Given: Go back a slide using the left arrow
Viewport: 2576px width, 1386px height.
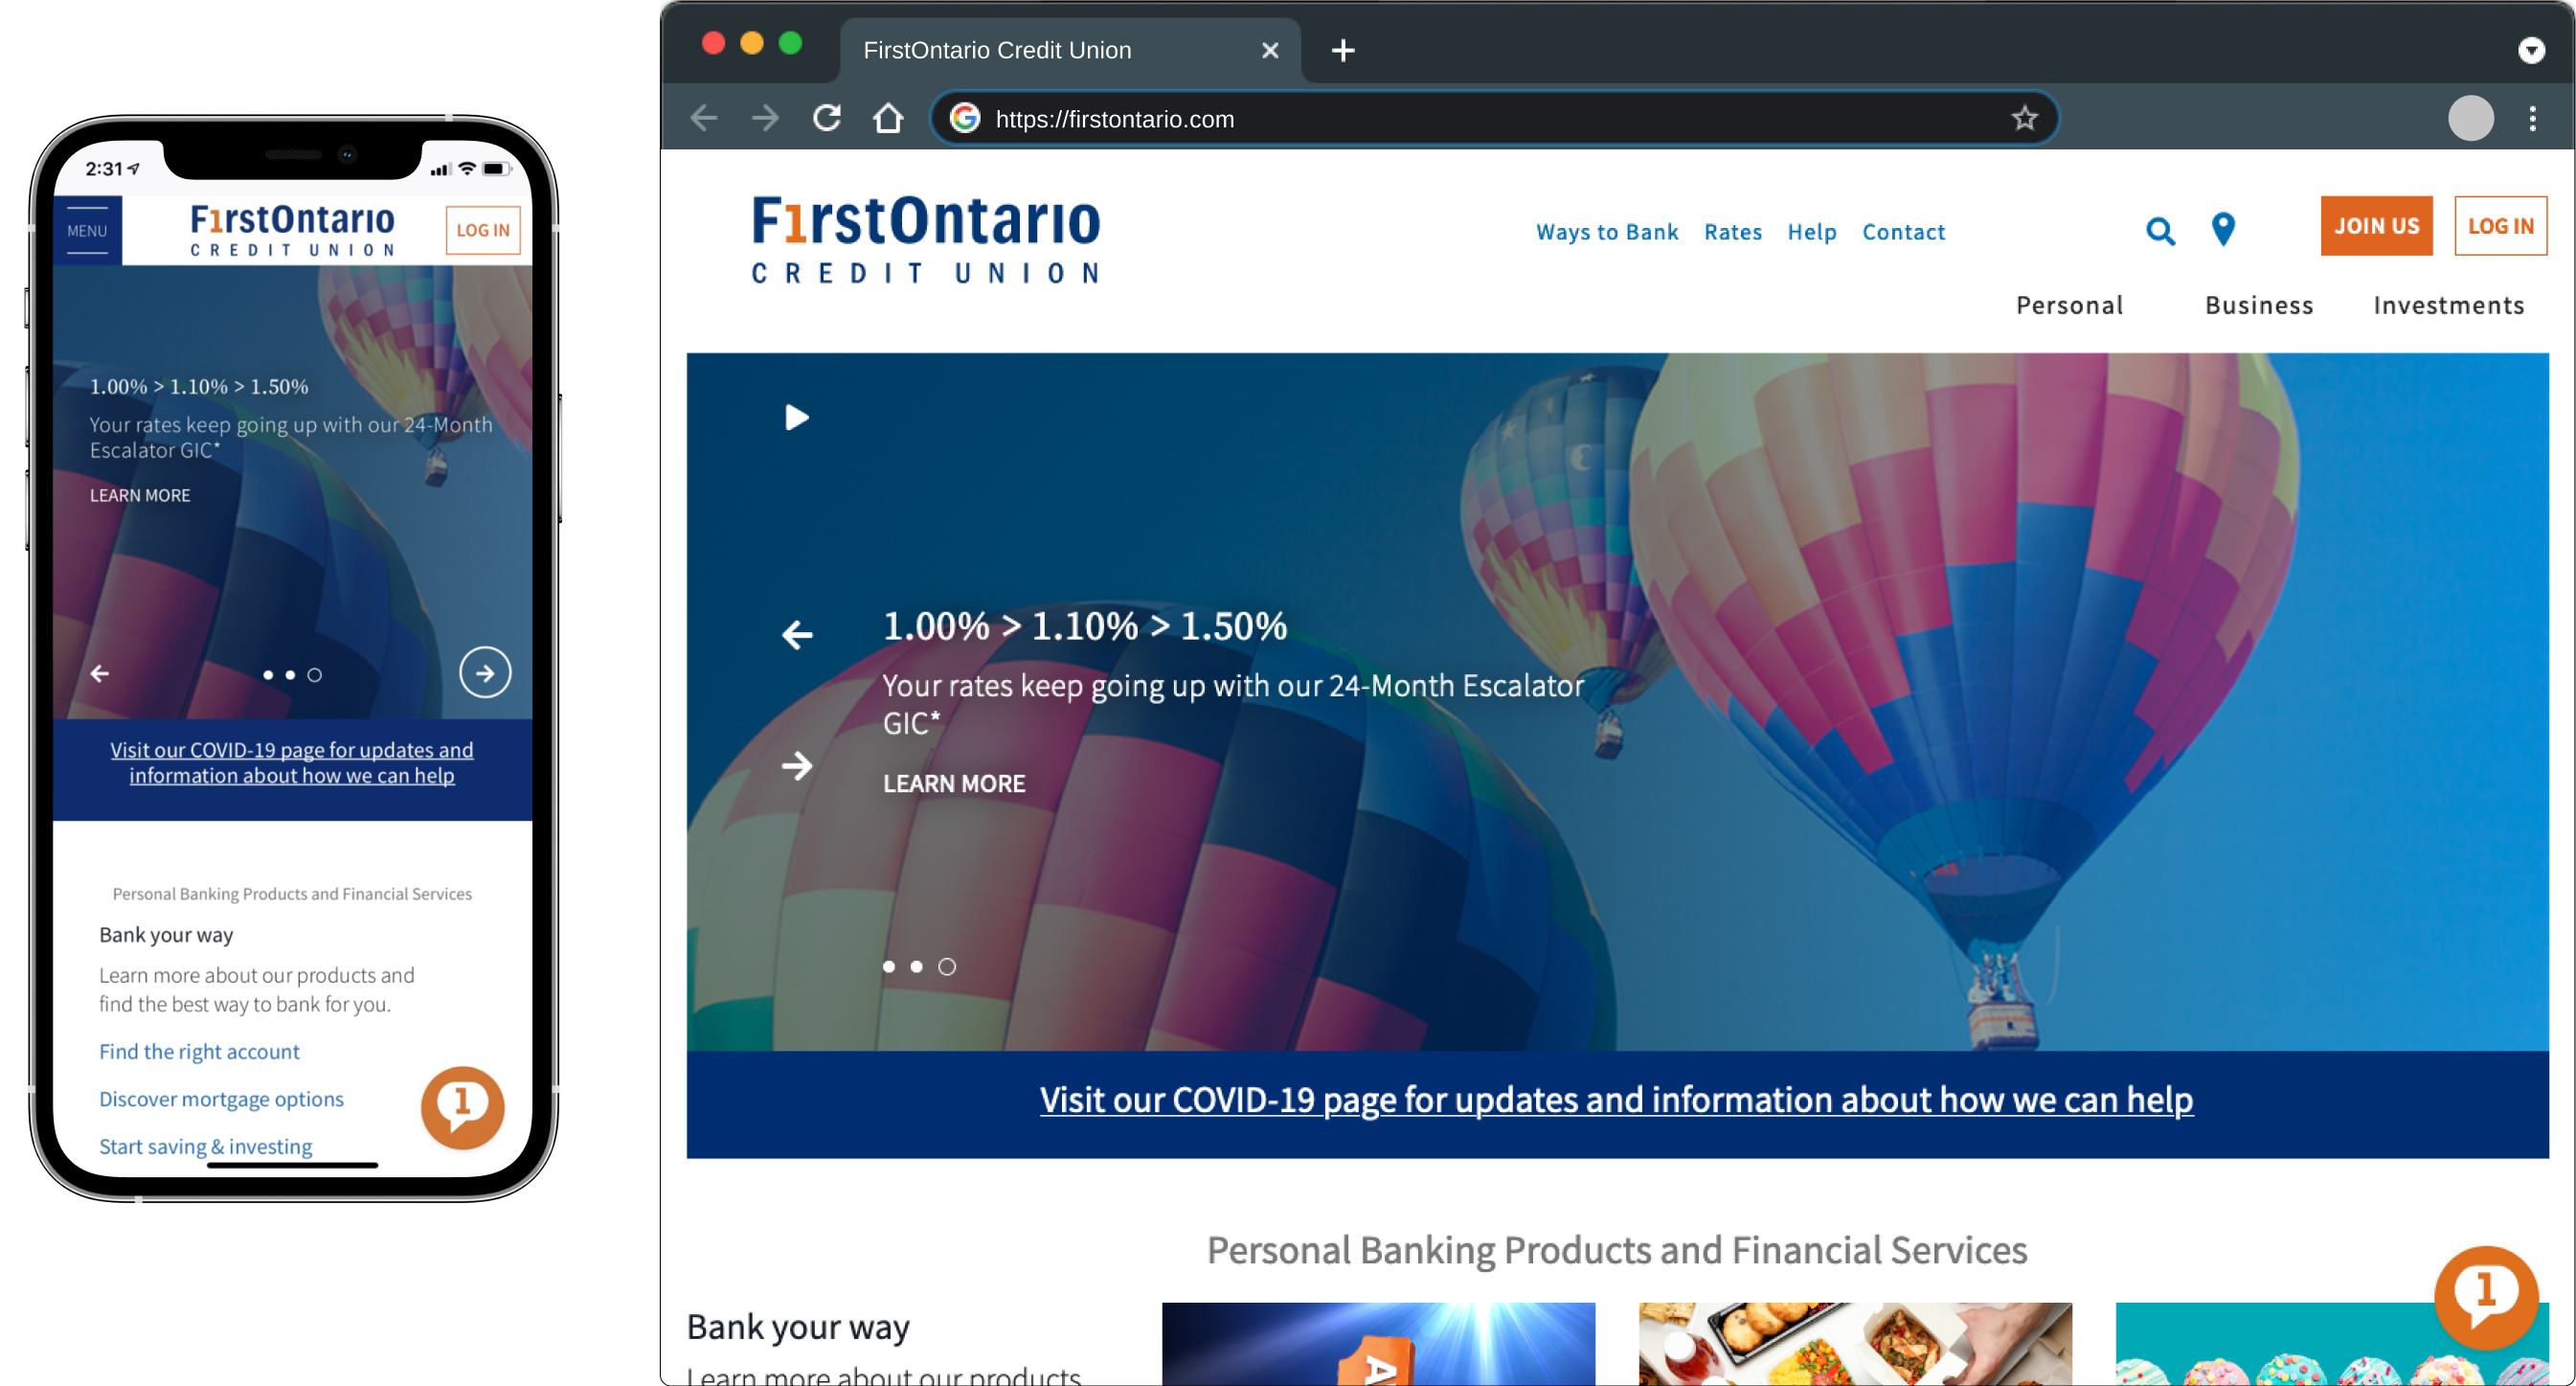Looking at the screenshot, I should tap(100, 672).
